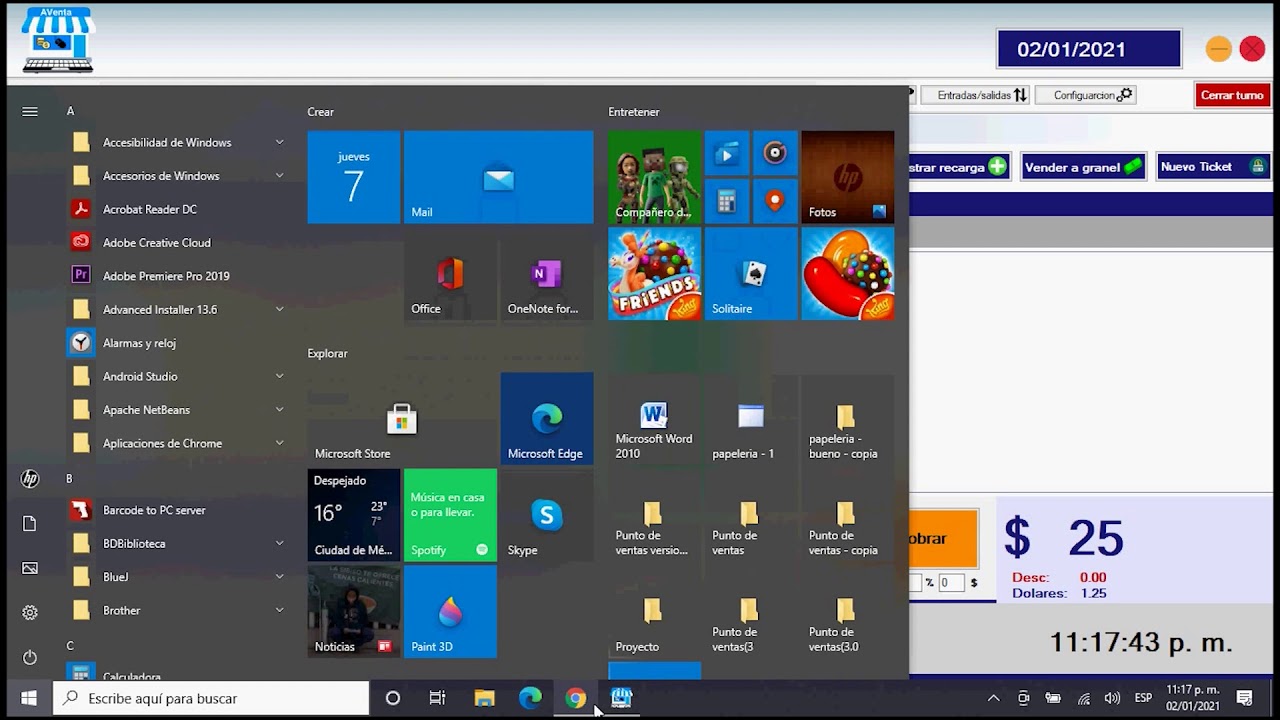1280x720 pixels.
Task: Open Task View on the taskbar
Action: click(437, 698)
